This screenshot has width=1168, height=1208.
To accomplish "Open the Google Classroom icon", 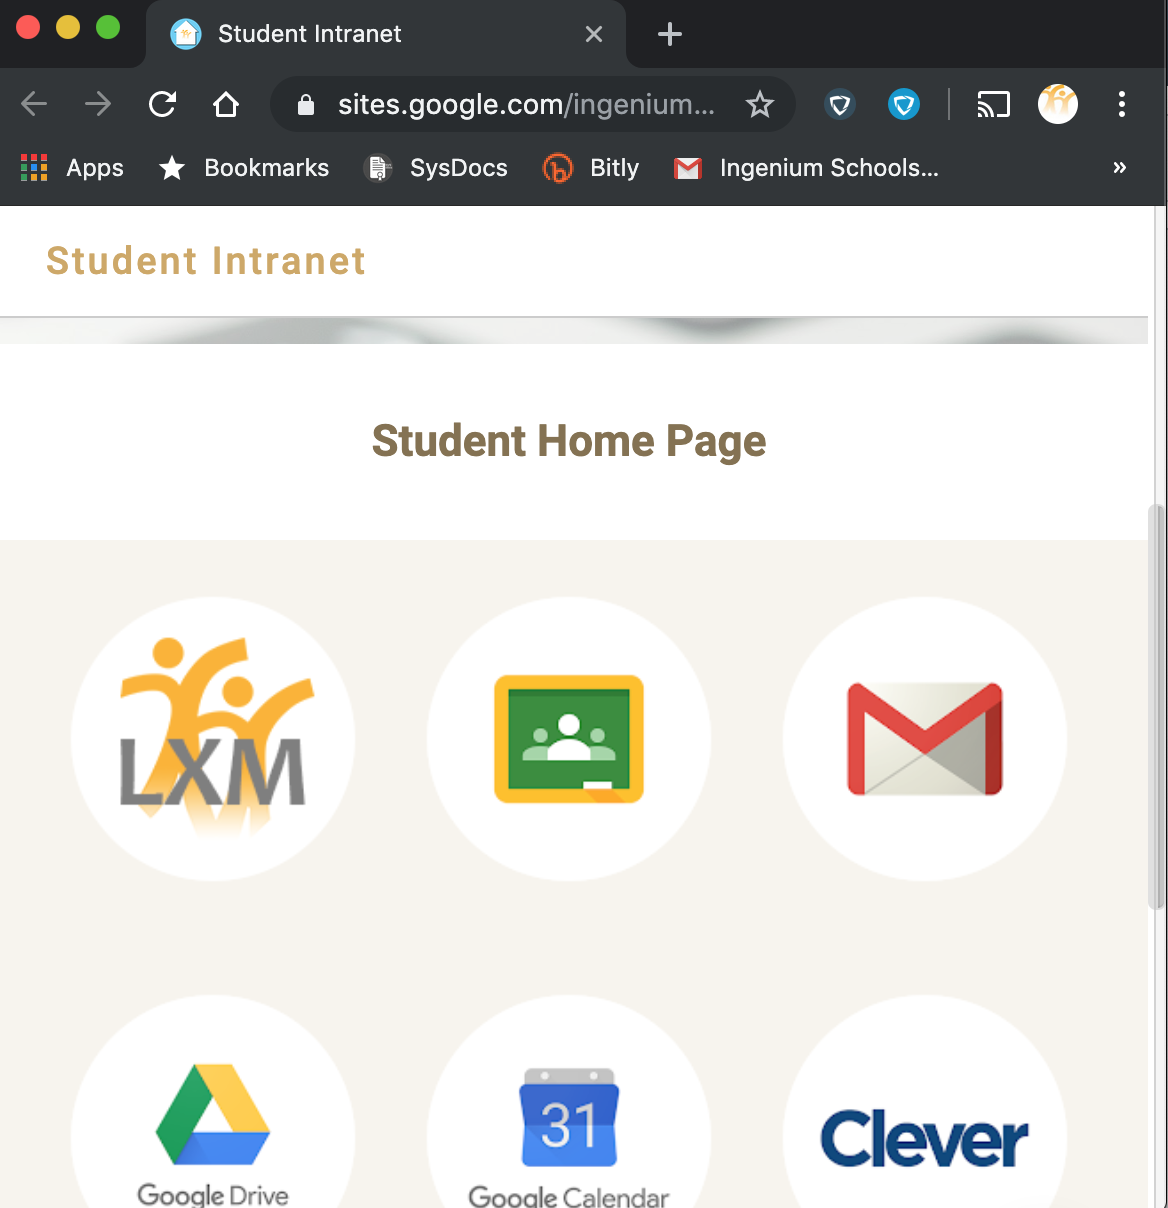I will (569, 739).
